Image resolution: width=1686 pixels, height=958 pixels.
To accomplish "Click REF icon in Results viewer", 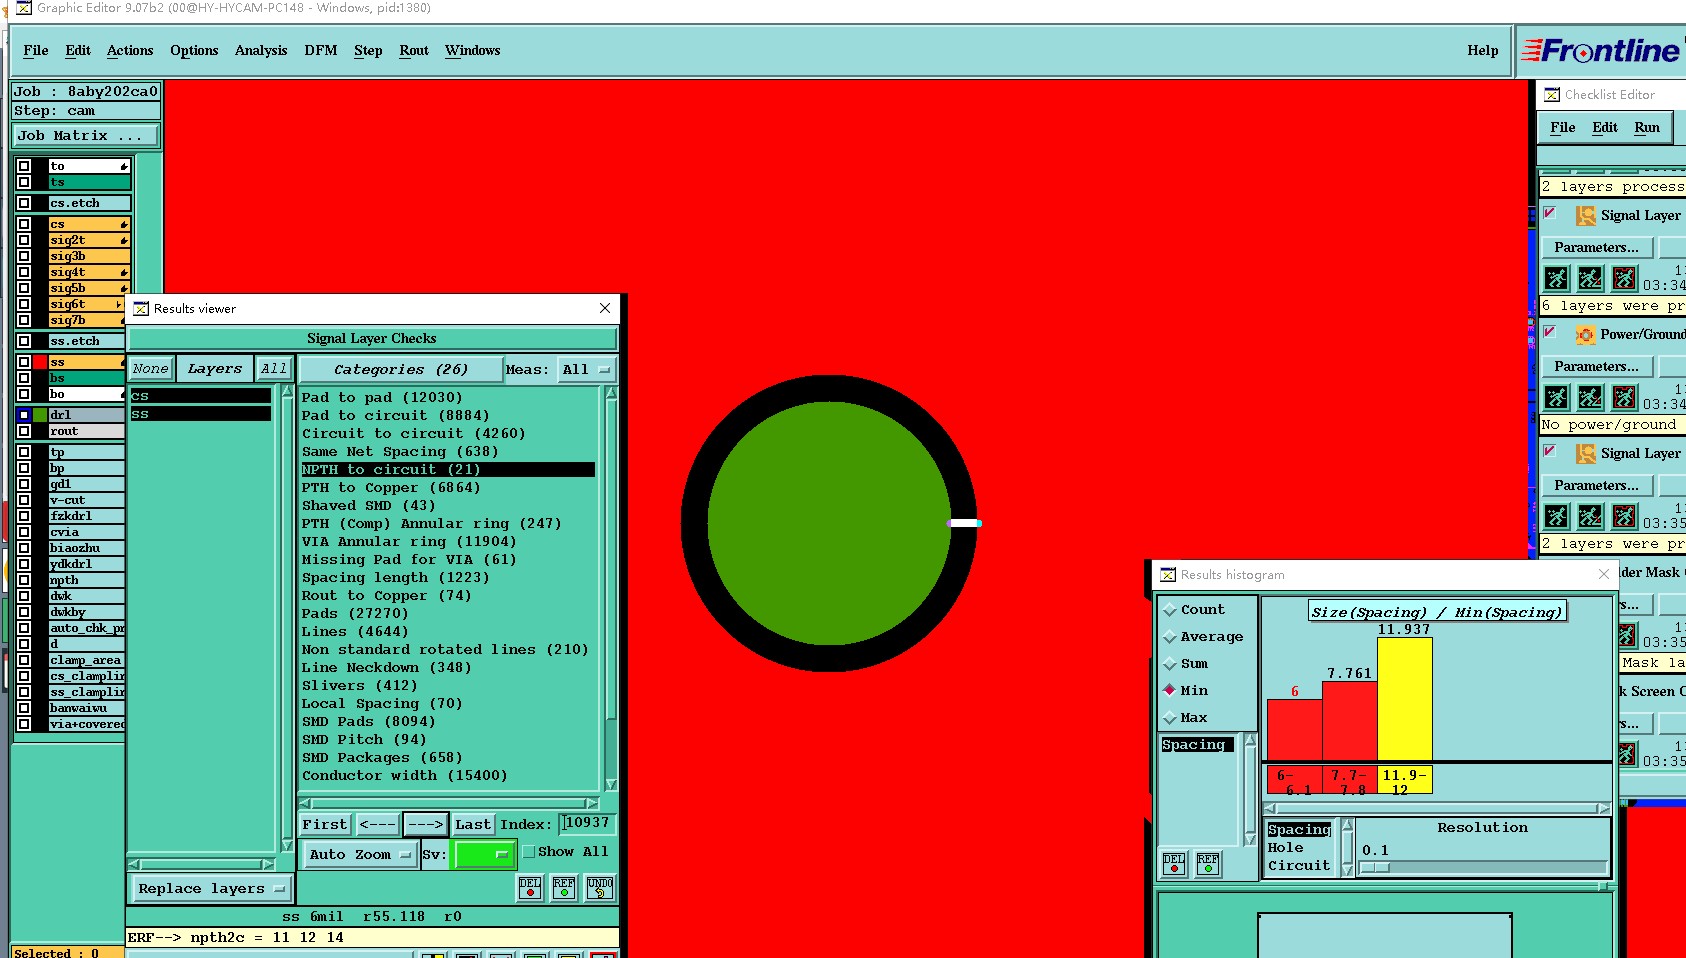I will (x=564, y=887).
